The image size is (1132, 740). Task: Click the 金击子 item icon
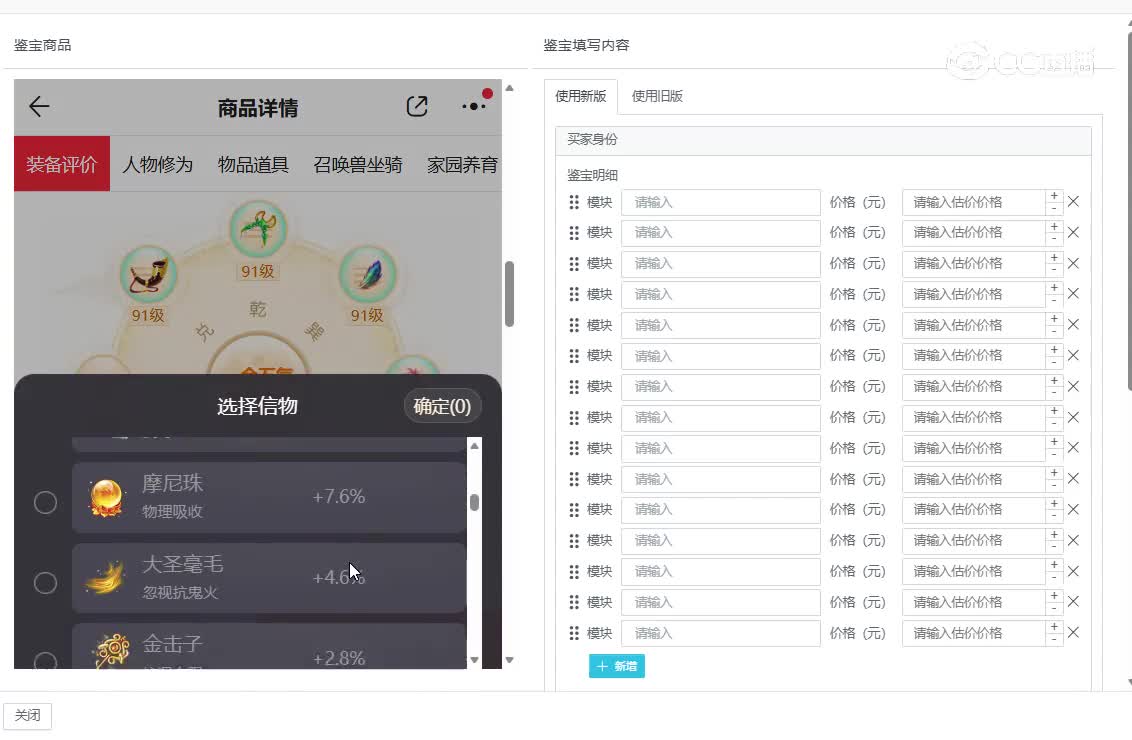[110, 651]
